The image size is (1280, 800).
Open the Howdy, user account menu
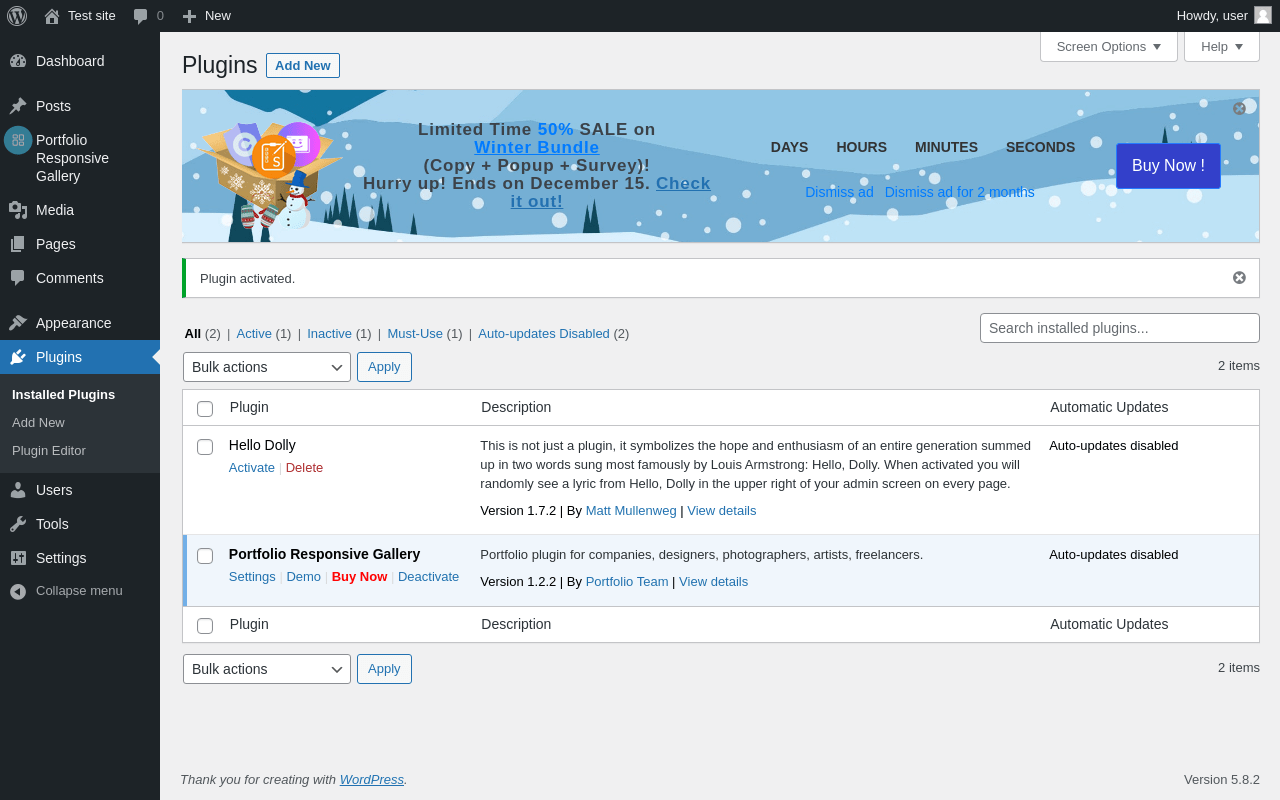click(1224, 16)
